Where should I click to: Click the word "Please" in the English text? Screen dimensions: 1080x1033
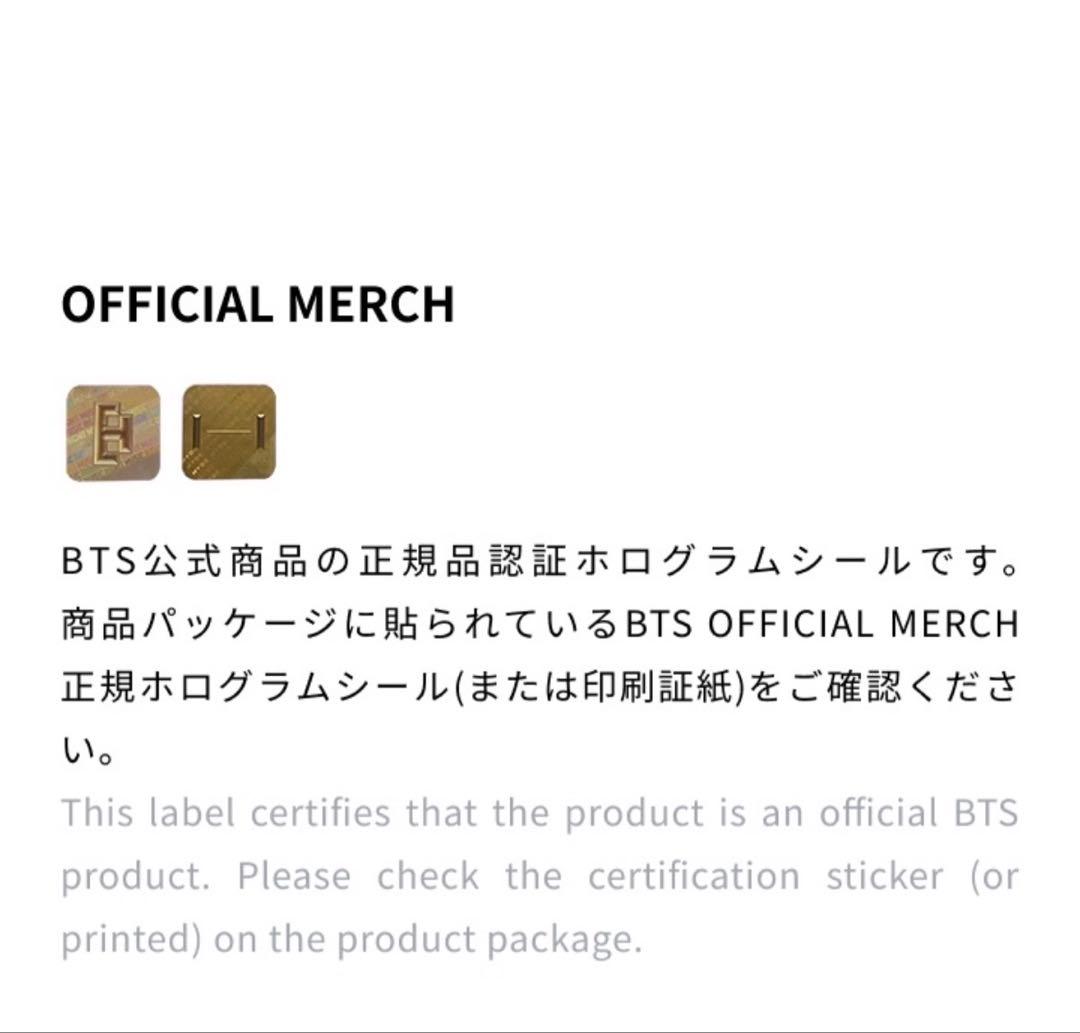tap(294, 877)
